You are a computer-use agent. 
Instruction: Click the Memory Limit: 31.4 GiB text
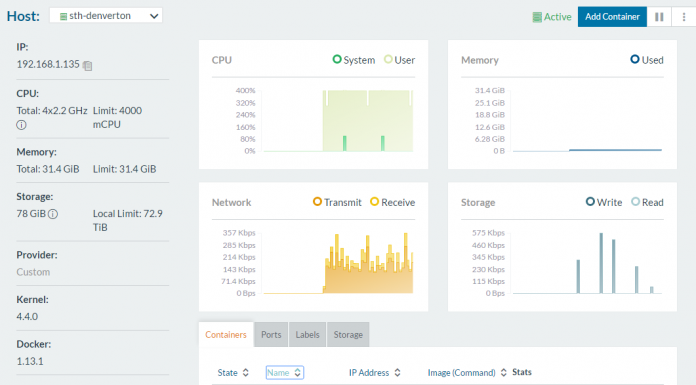[124, 169]
